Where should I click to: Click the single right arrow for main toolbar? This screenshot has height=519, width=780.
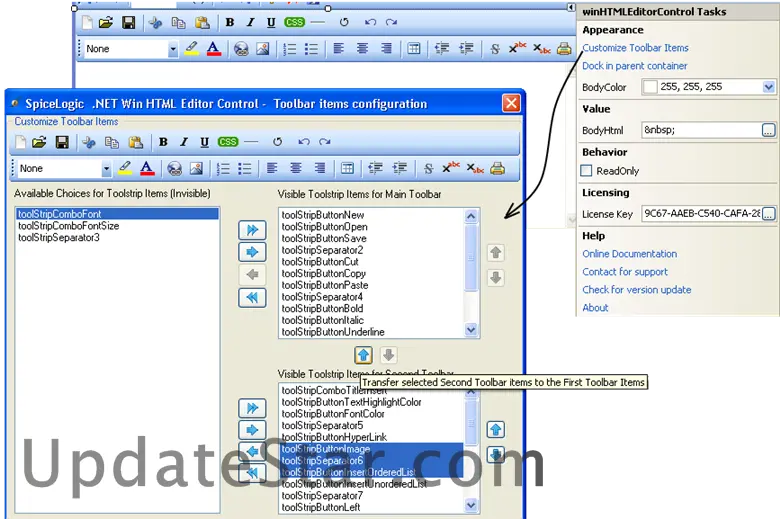click(x=252, y=252)
